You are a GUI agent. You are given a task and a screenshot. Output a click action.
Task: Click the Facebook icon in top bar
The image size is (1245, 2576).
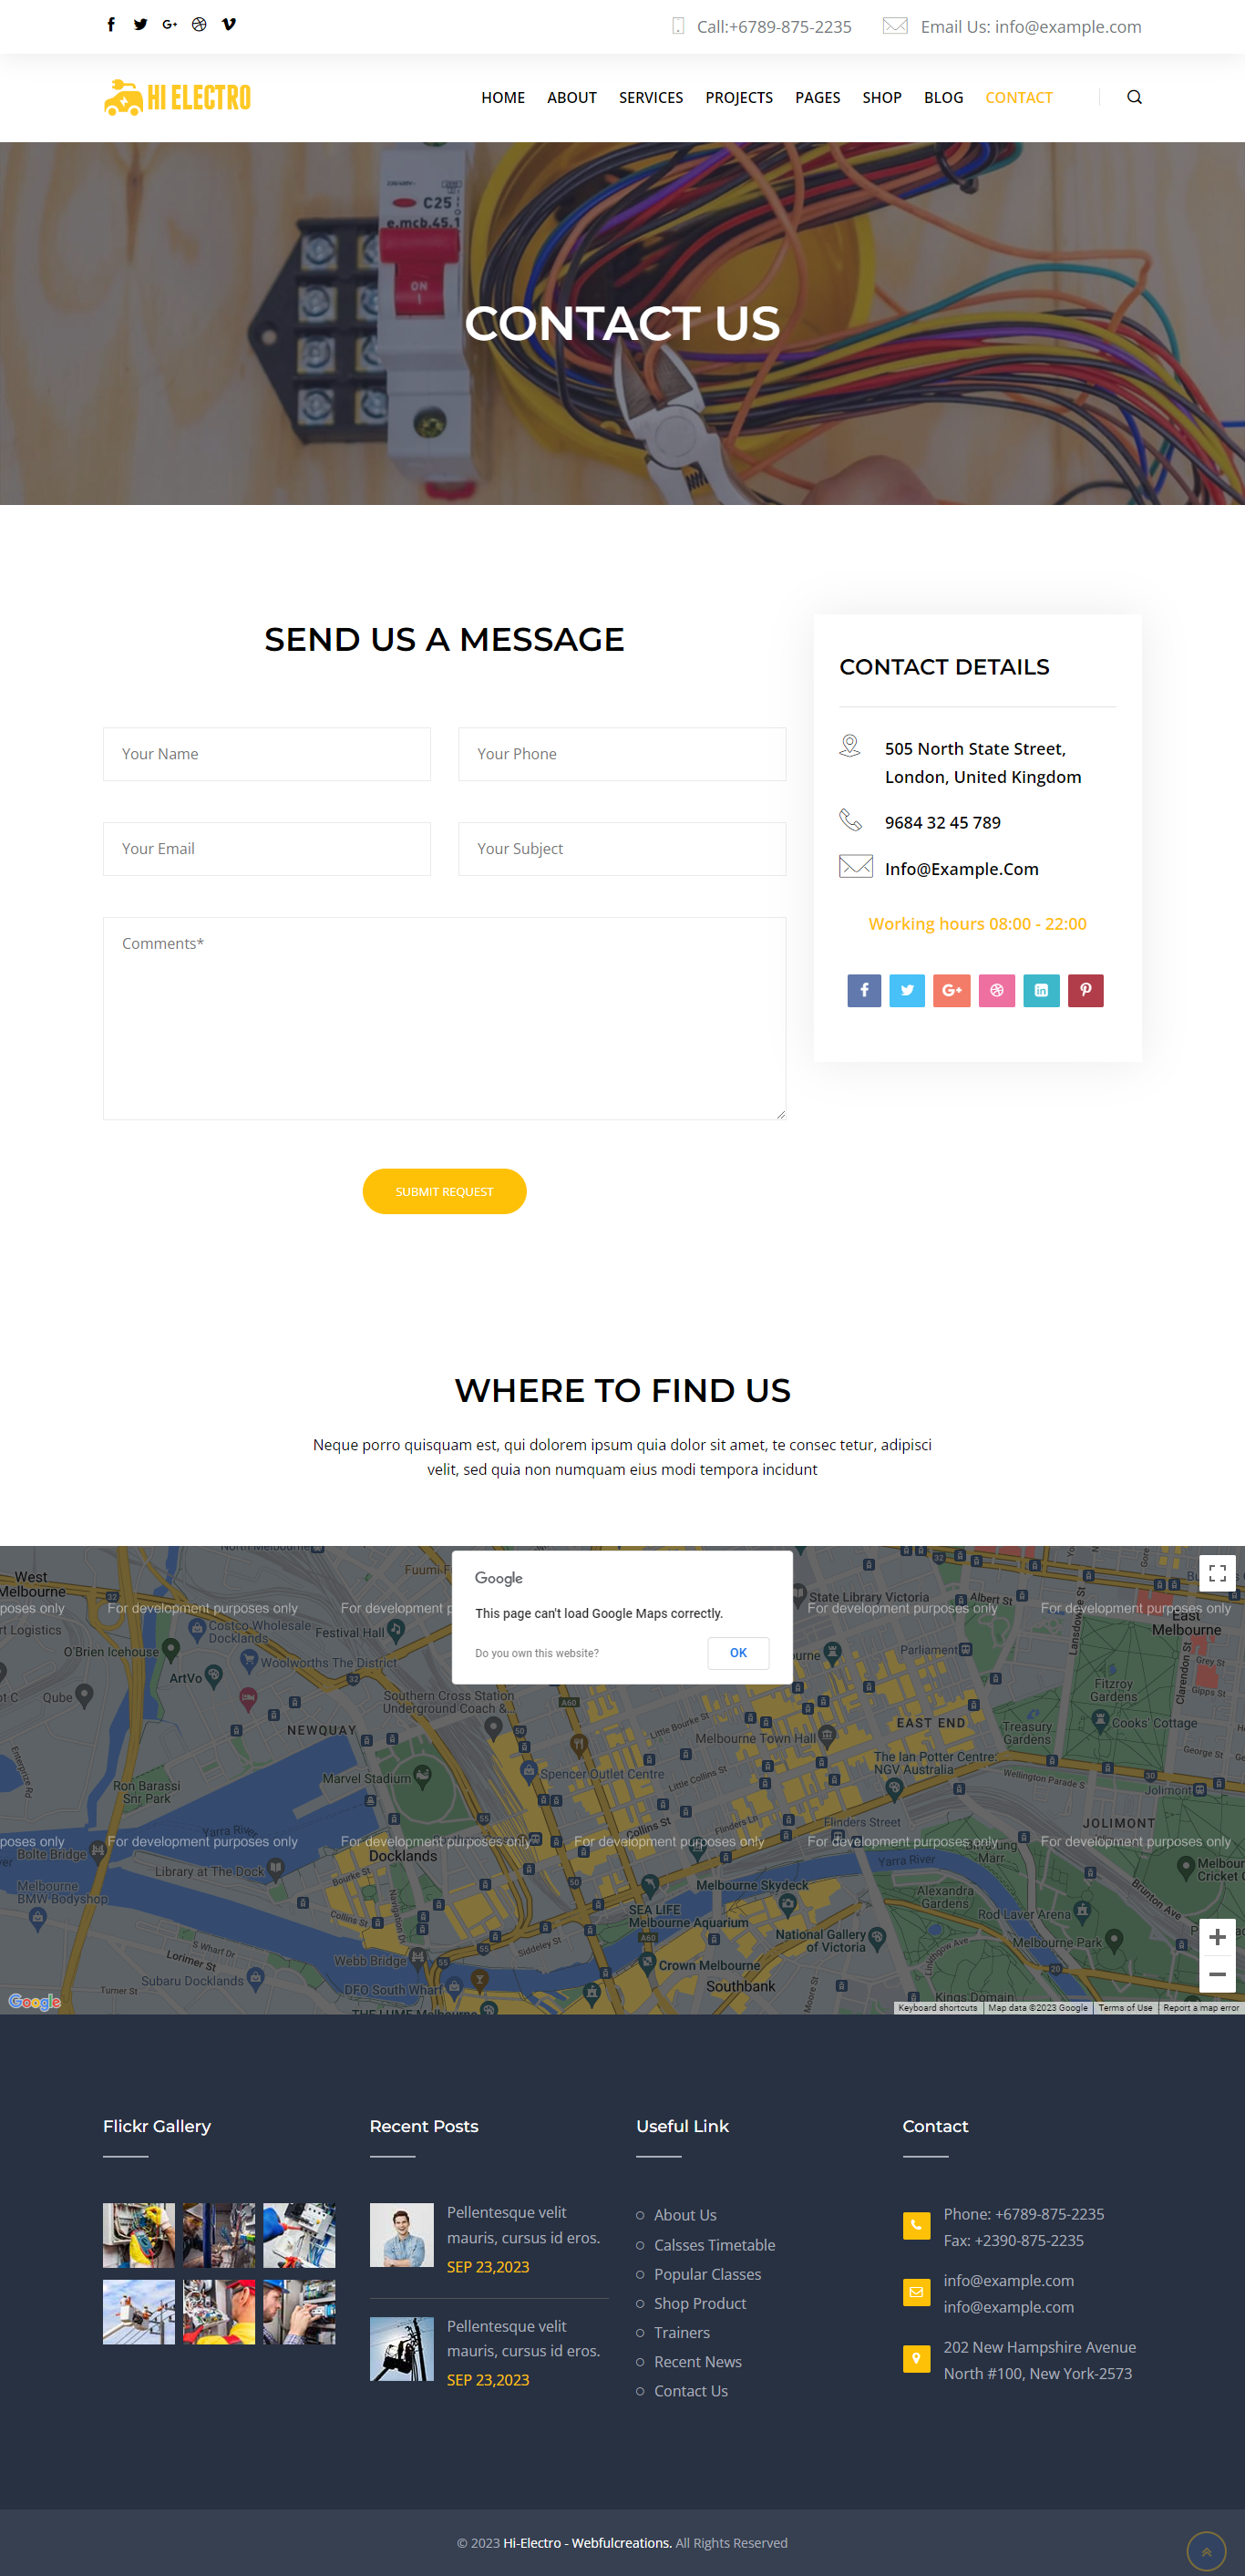[111, 25]
